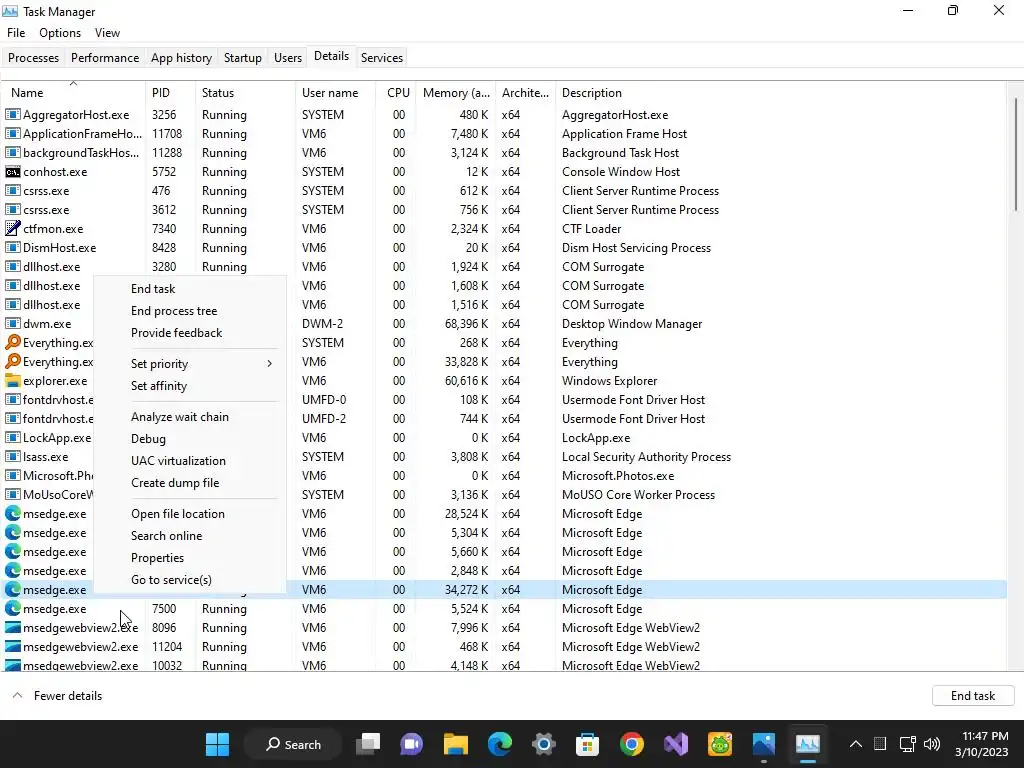The height and width of the screenshot is (768, 1024).
Task: Select Debug in context menu
Action: tap(189, 439)
